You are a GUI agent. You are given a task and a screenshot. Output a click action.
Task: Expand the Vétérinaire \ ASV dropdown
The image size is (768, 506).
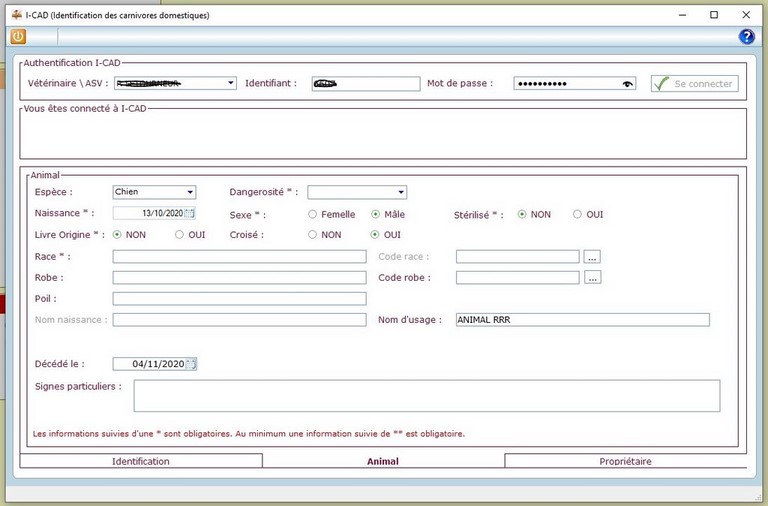click(x=231, y=84)
